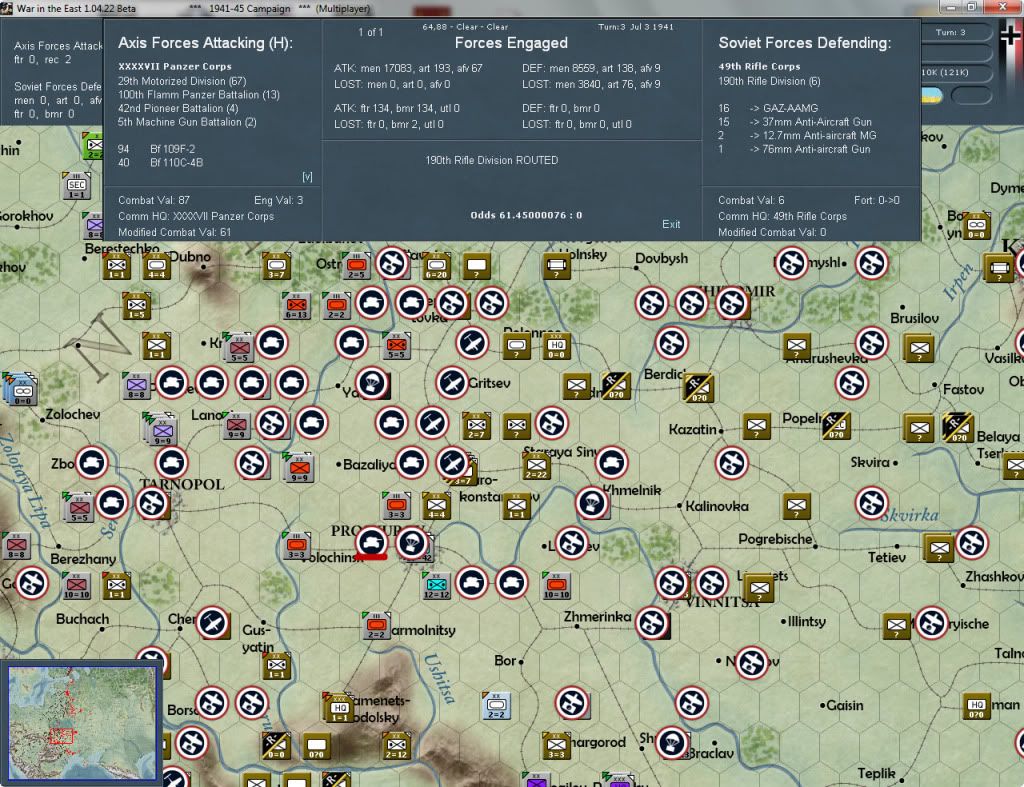
Task: Select the blue 0=0 rail unit stack
Action: [x=21, y=391]
